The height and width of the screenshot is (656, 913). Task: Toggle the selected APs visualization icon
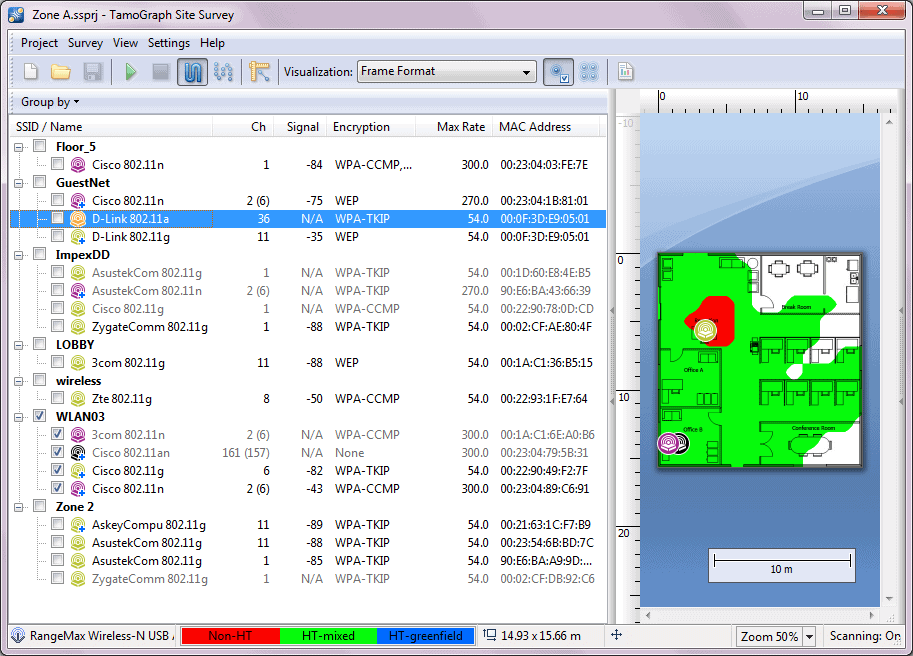tap(558, 72)
